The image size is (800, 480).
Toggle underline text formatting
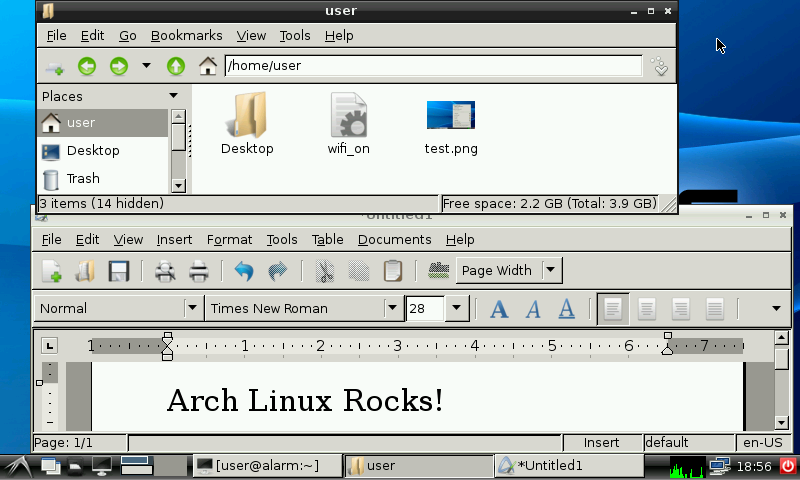coord(566,309)
